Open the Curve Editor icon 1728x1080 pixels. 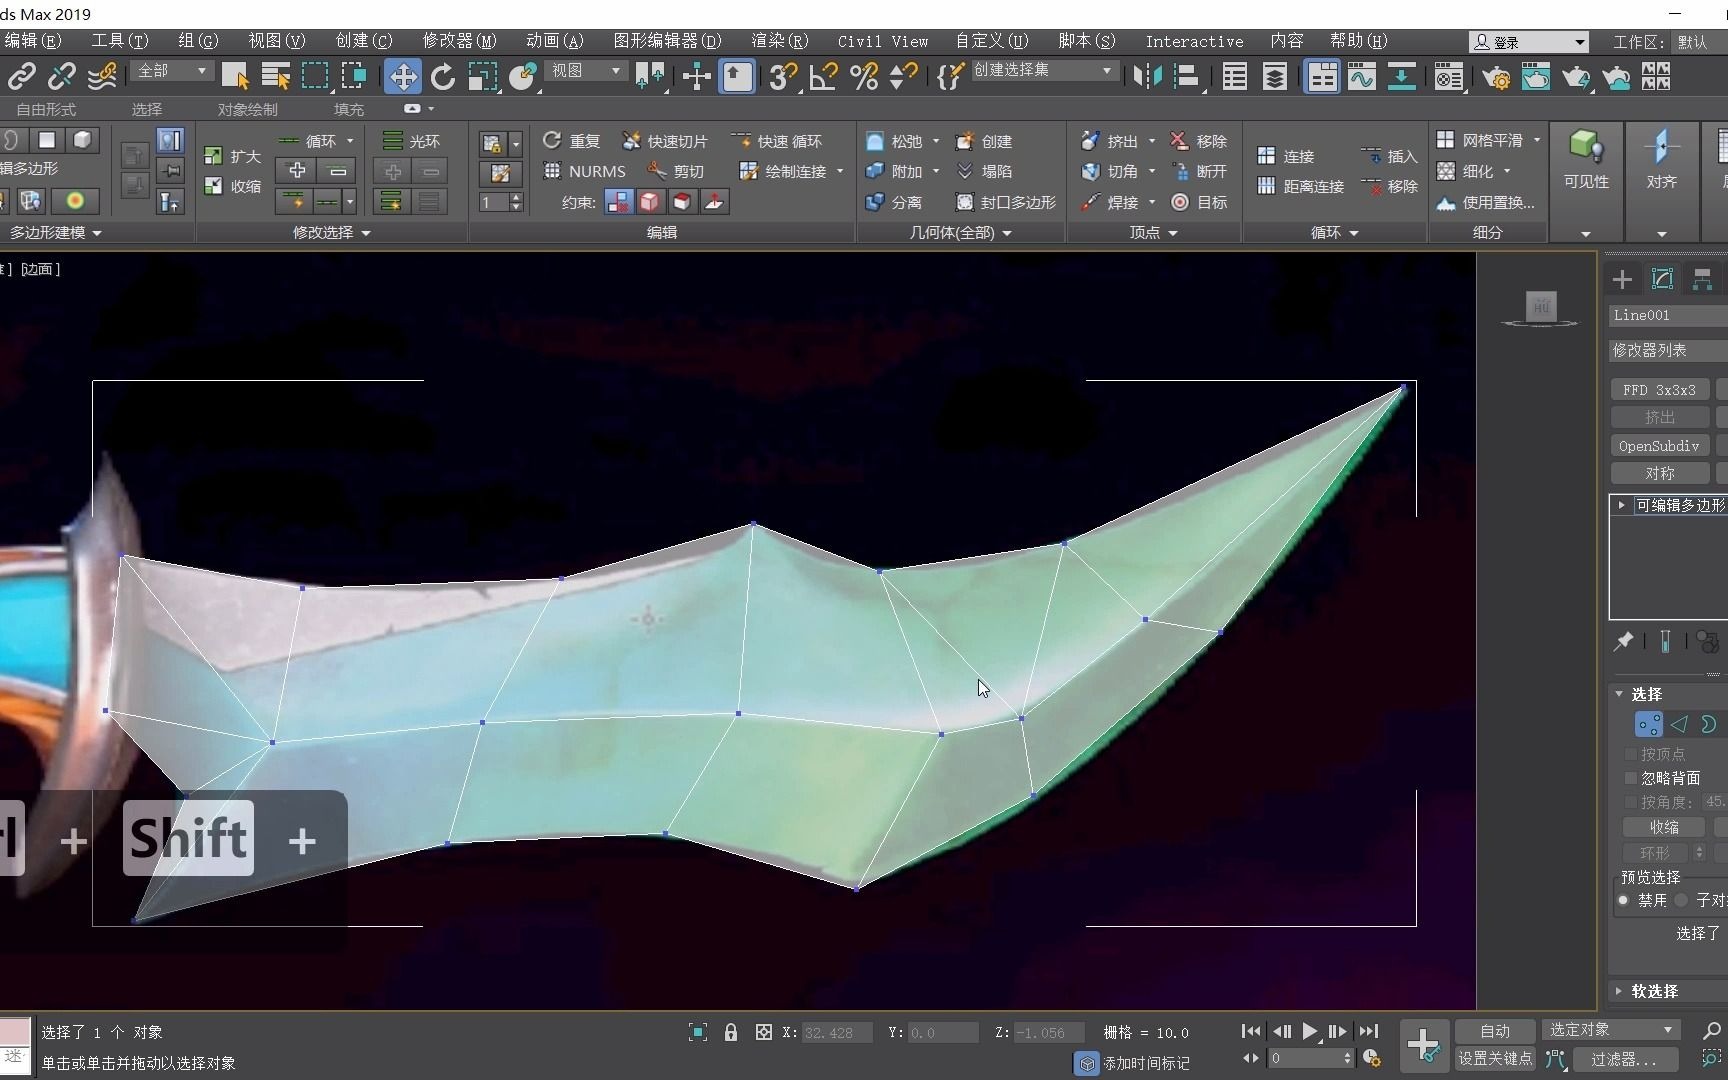tap(1362, 77)
